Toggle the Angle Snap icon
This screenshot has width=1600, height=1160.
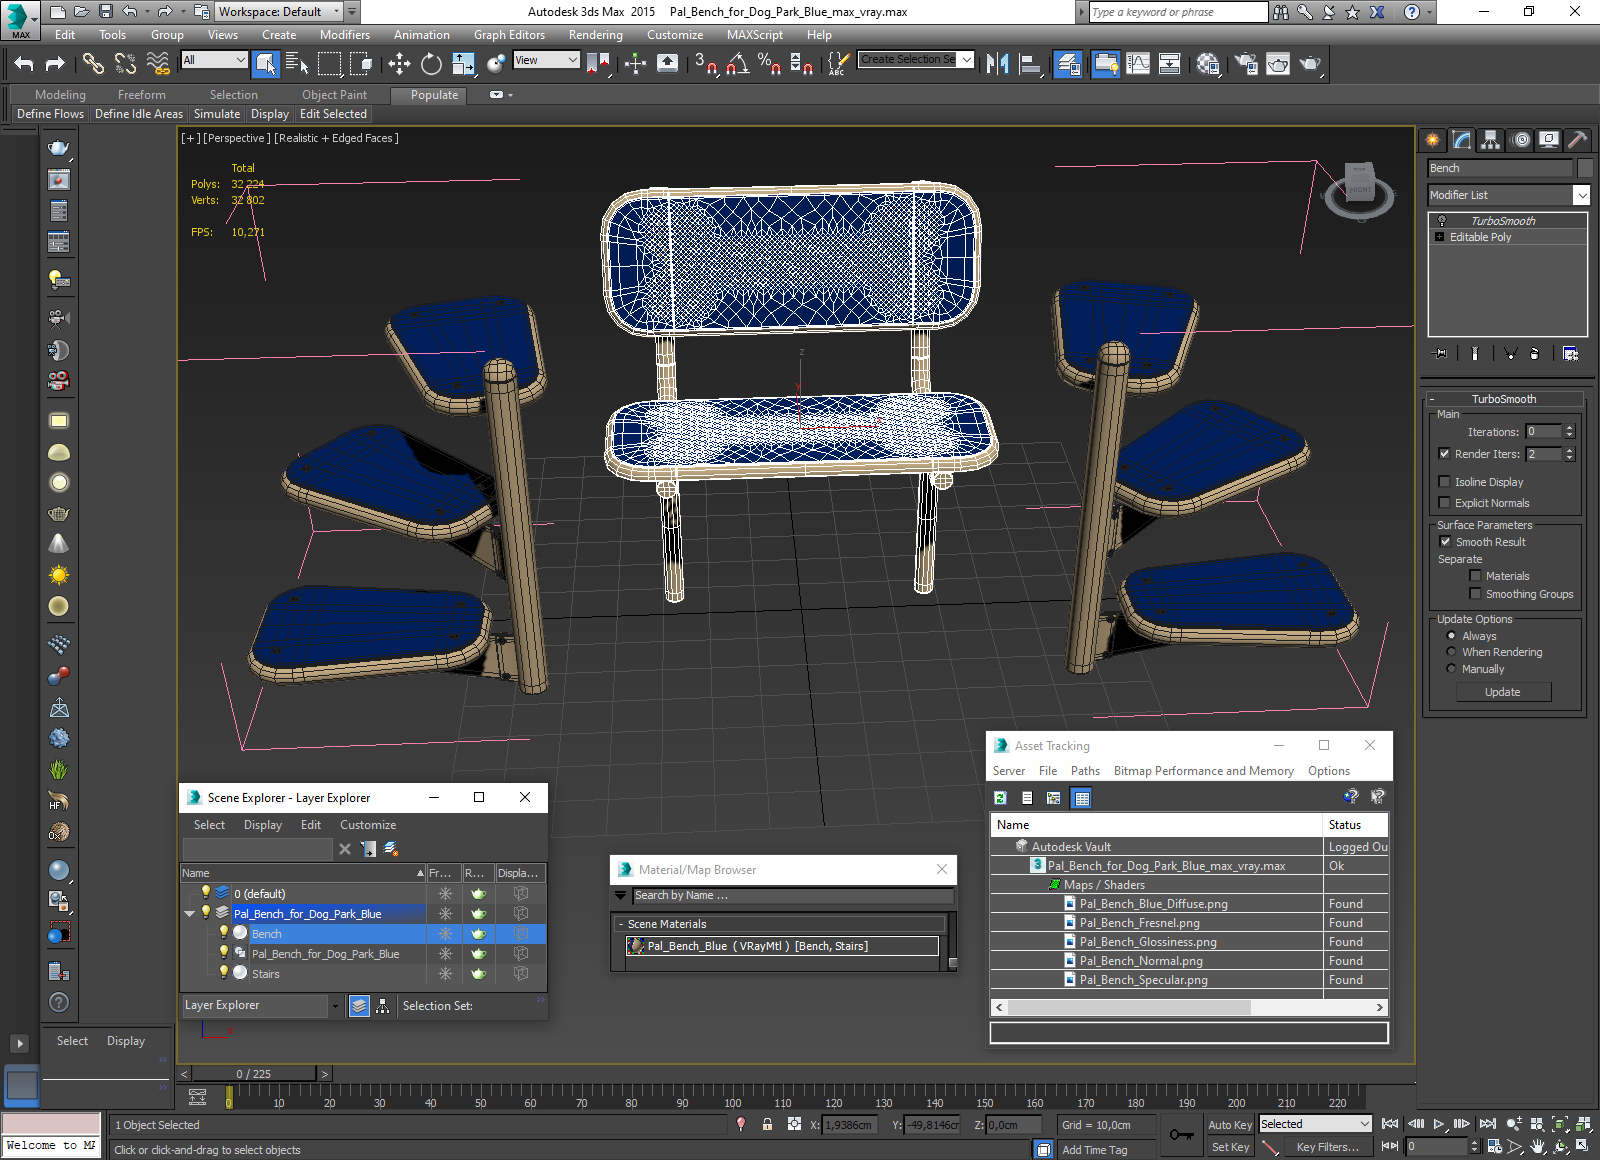click(x=737, y=64)
